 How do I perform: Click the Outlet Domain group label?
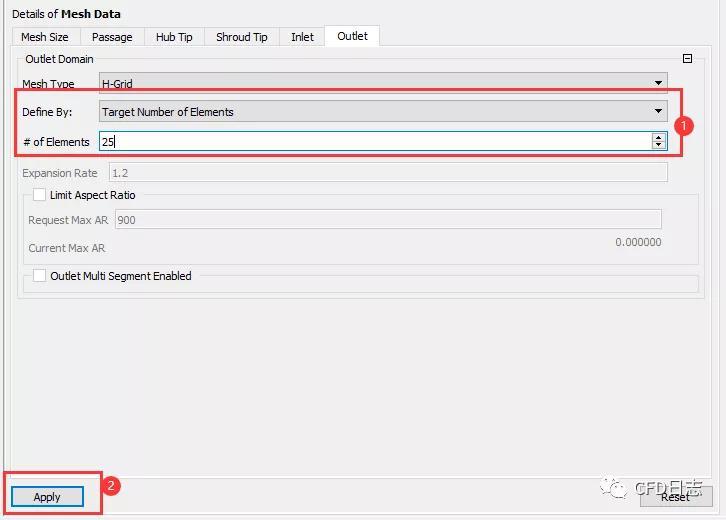(59, 59)
